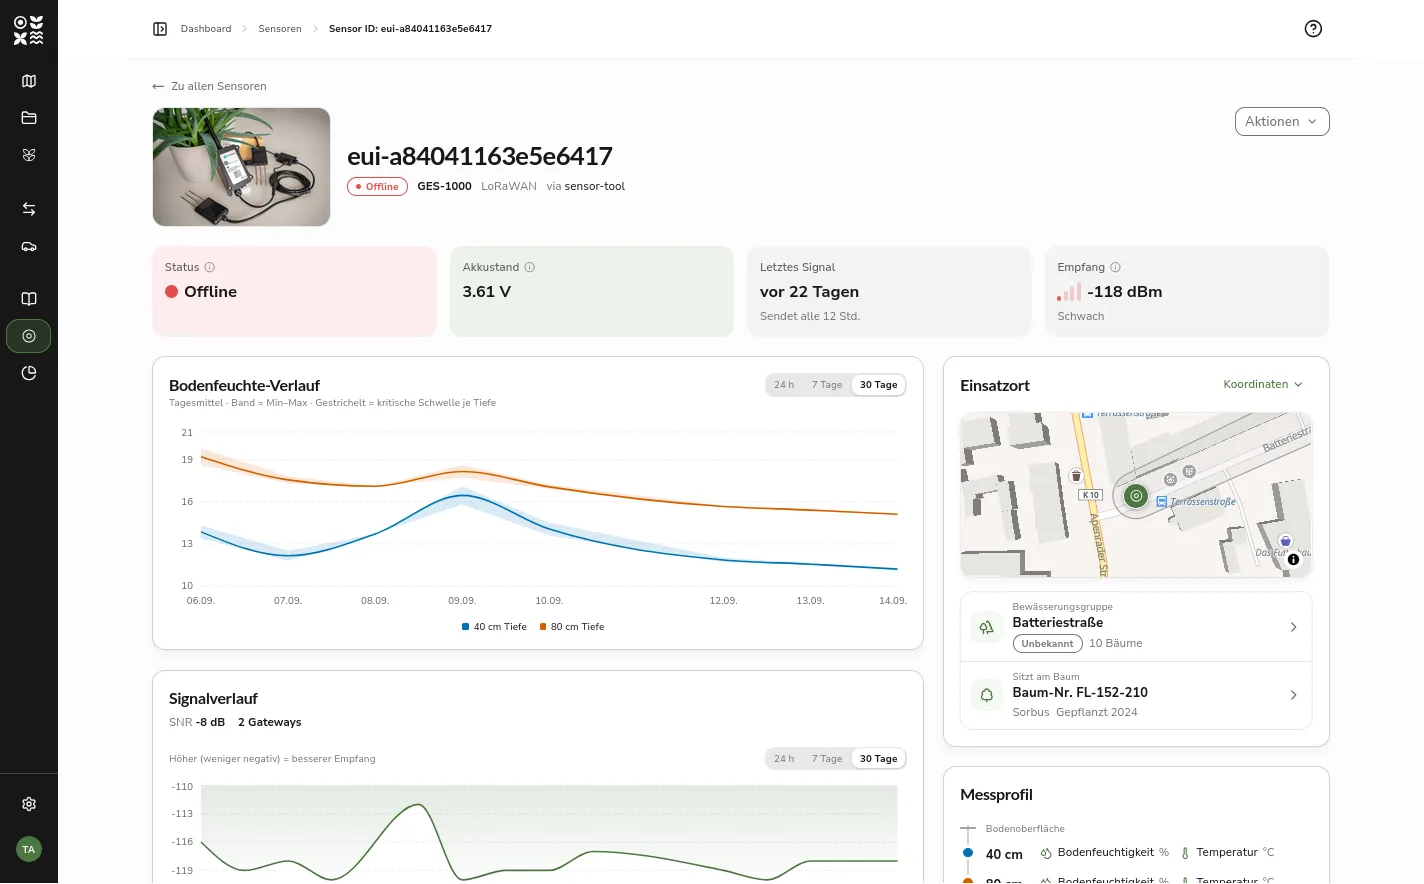Open the Baum-Nr. FL-152-210 row chevron
The image size is (1424, 884).
(1293, 695)
